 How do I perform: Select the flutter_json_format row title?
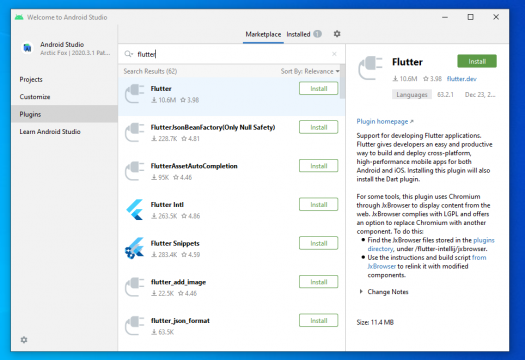pos(180,321)
